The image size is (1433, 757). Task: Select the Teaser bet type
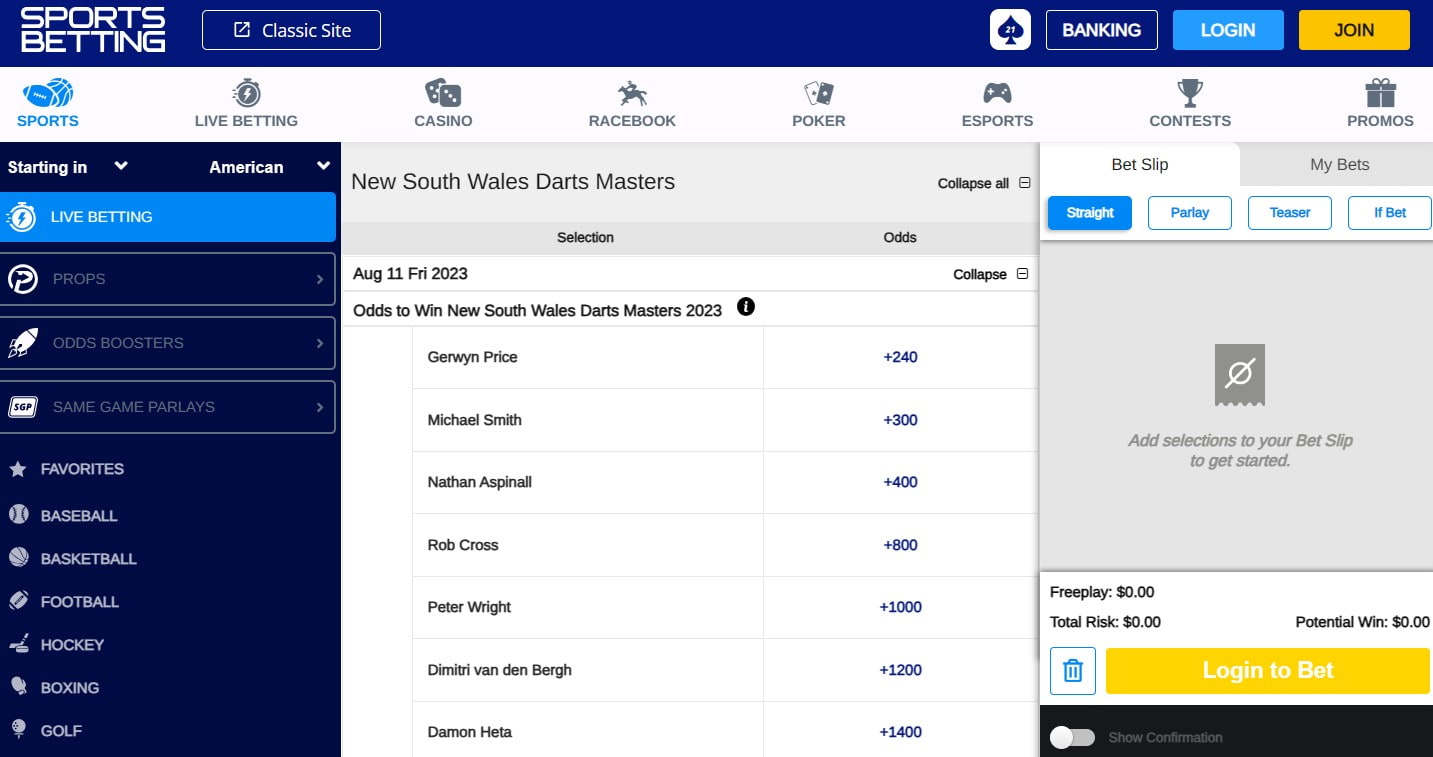click(x=1290, y=213)
